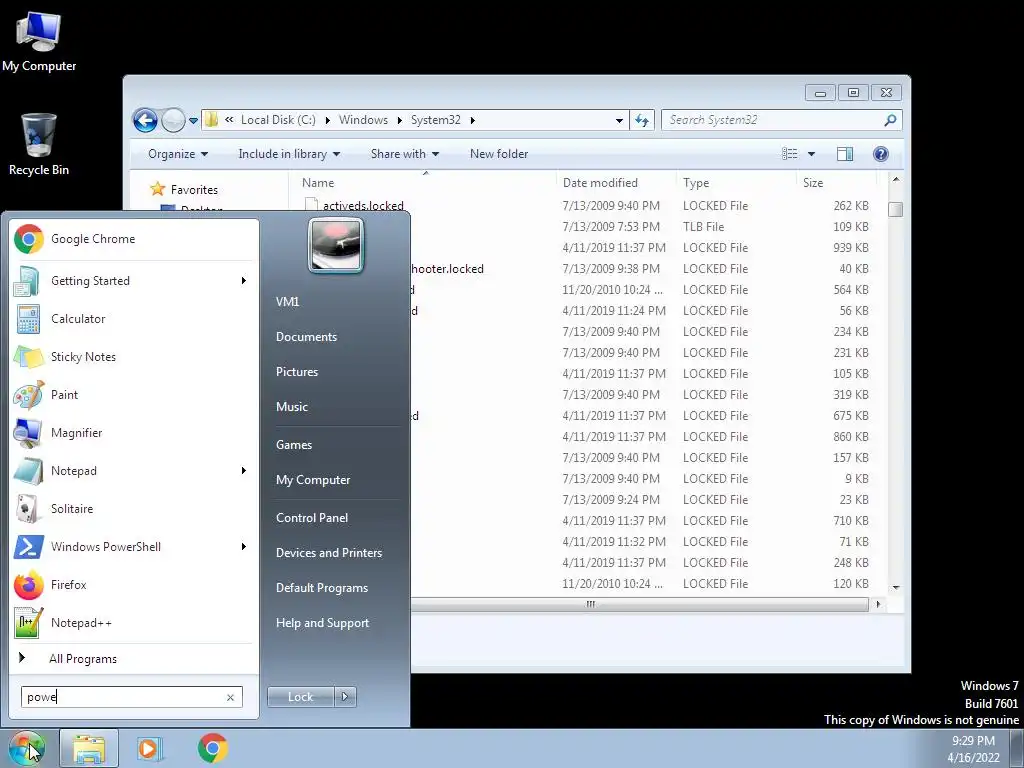Open Documents from Start menu
Viewport: 1024px width, 768px height.
(306, 337)
